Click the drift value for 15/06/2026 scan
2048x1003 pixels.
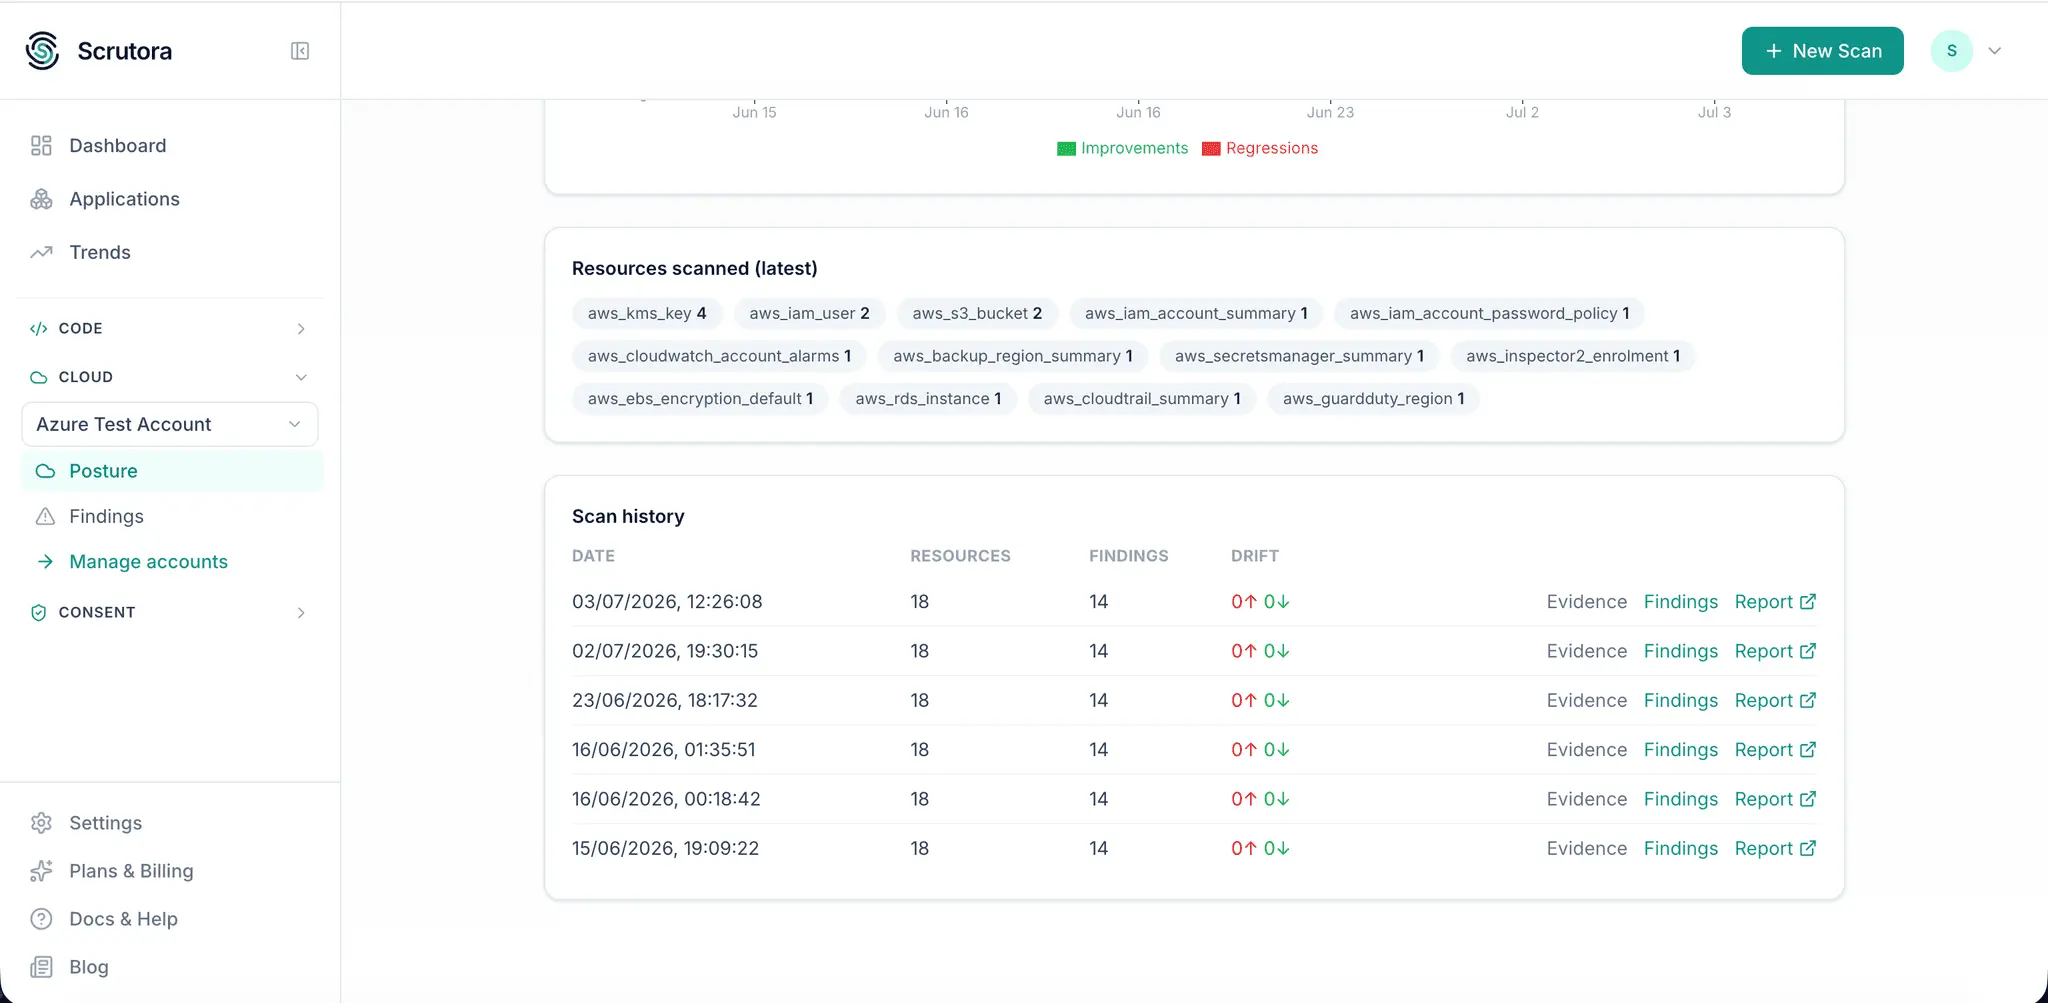[x=1260, y=848]
